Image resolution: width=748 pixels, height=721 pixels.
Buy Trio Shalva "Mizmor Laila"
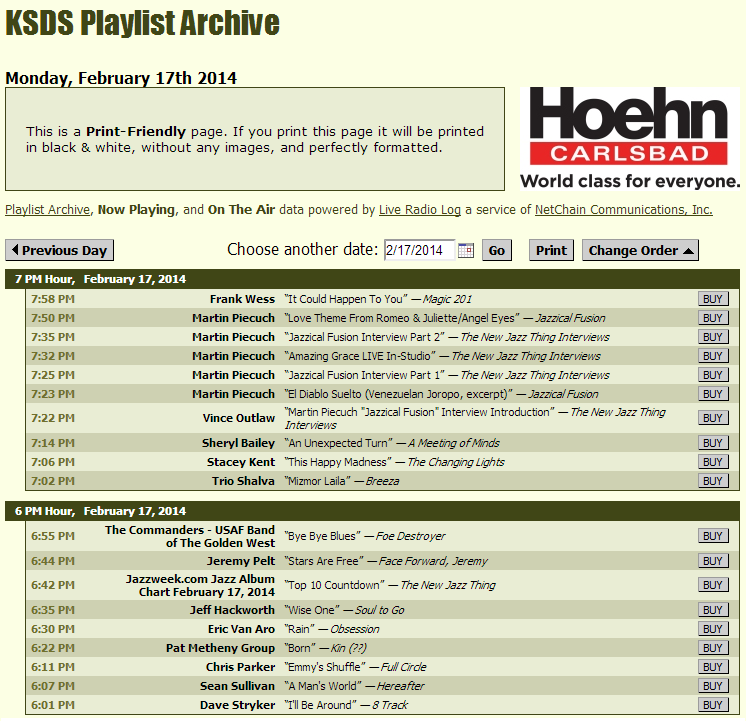pos(713,481)
